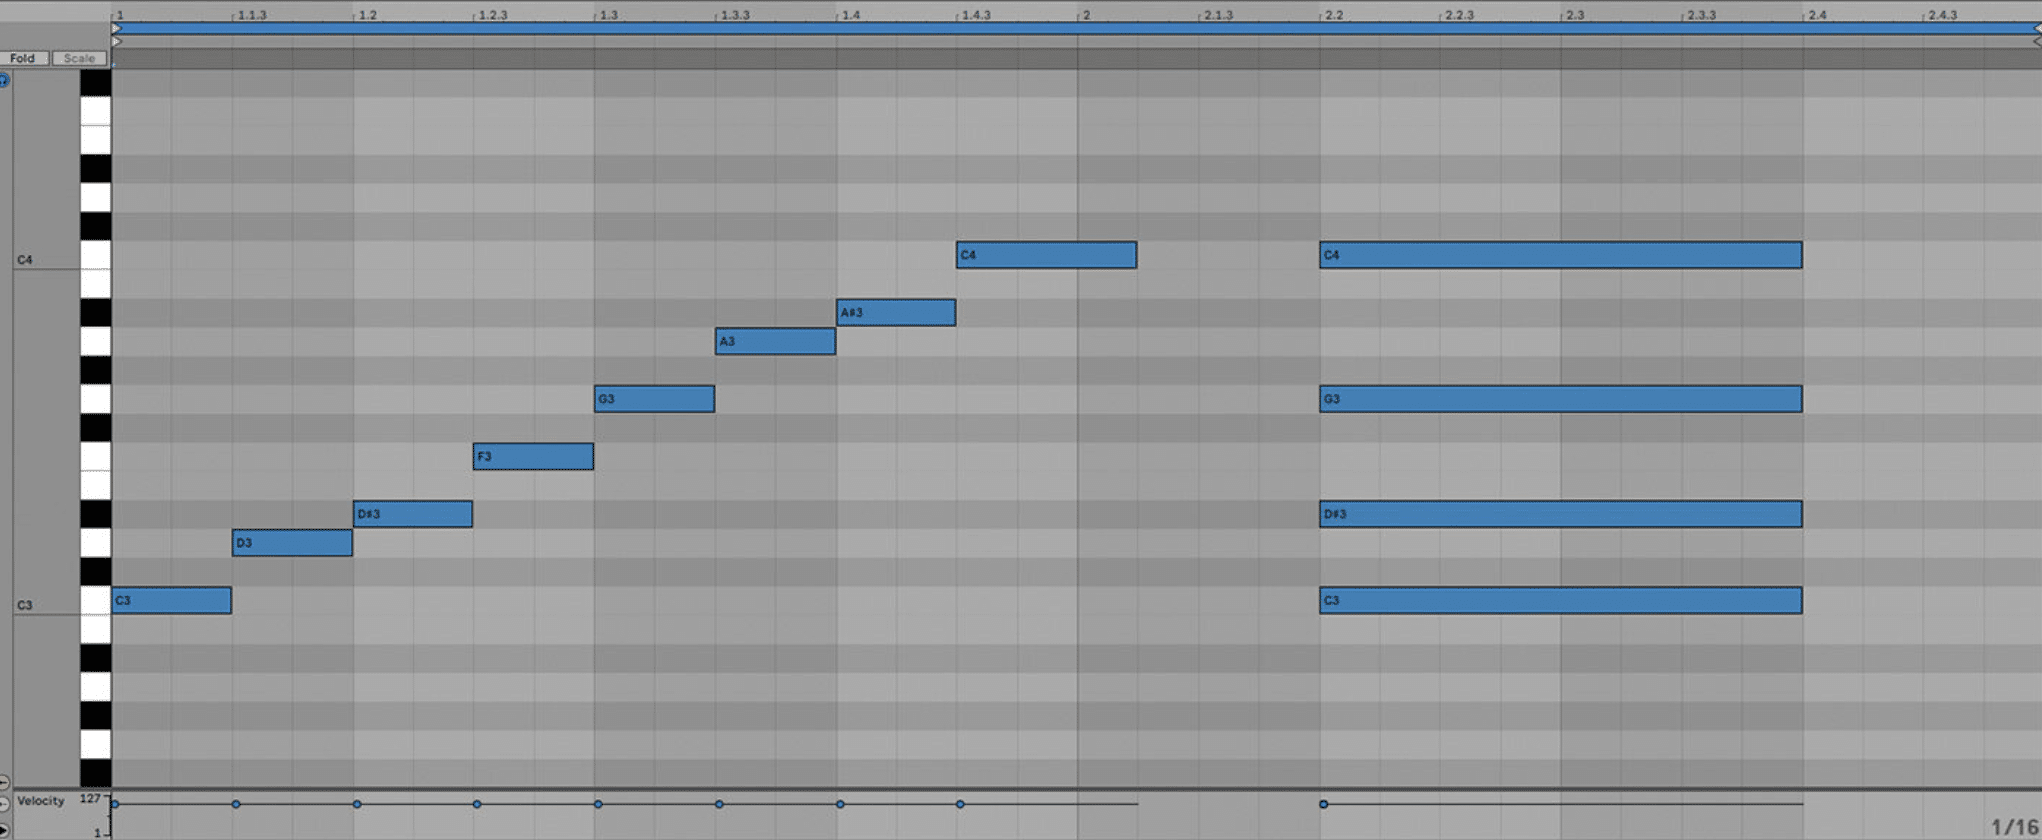Click velocity marker for the short G3 note
This screenshot has width=2042, height=840.
coord(598,804)
